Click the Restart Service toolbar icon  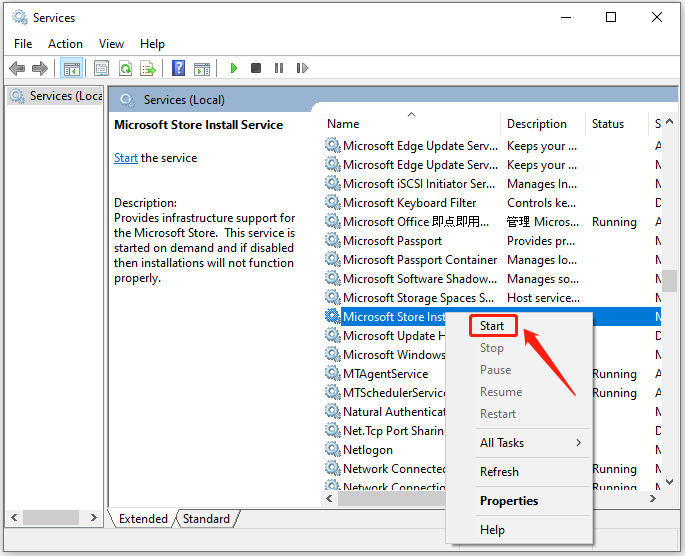click(x=302, y=68)
